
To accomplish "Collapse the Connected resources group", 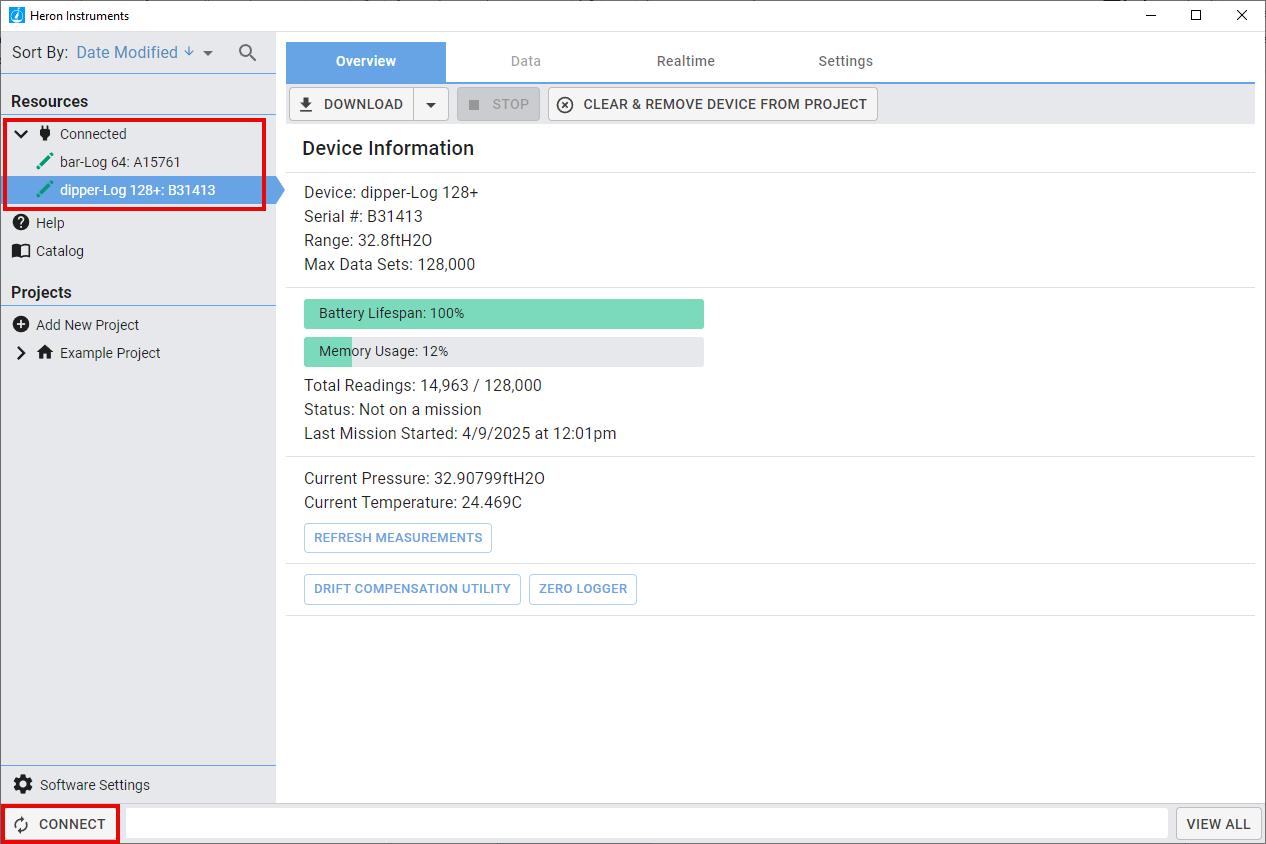I will tap(21, 133).
